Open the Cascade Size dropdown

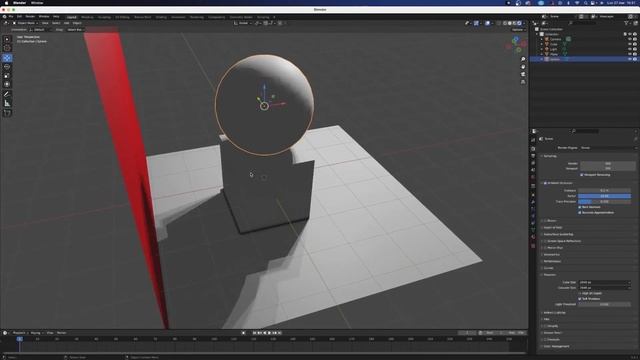pyautogui.click(x=604, y=288)
